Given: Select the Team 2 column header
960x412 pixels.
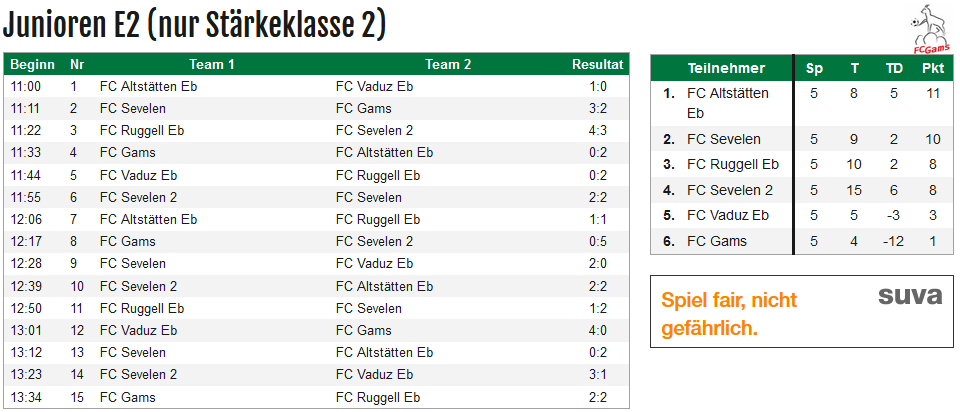Looking at the screenshot, I should [x=448, y=64].
